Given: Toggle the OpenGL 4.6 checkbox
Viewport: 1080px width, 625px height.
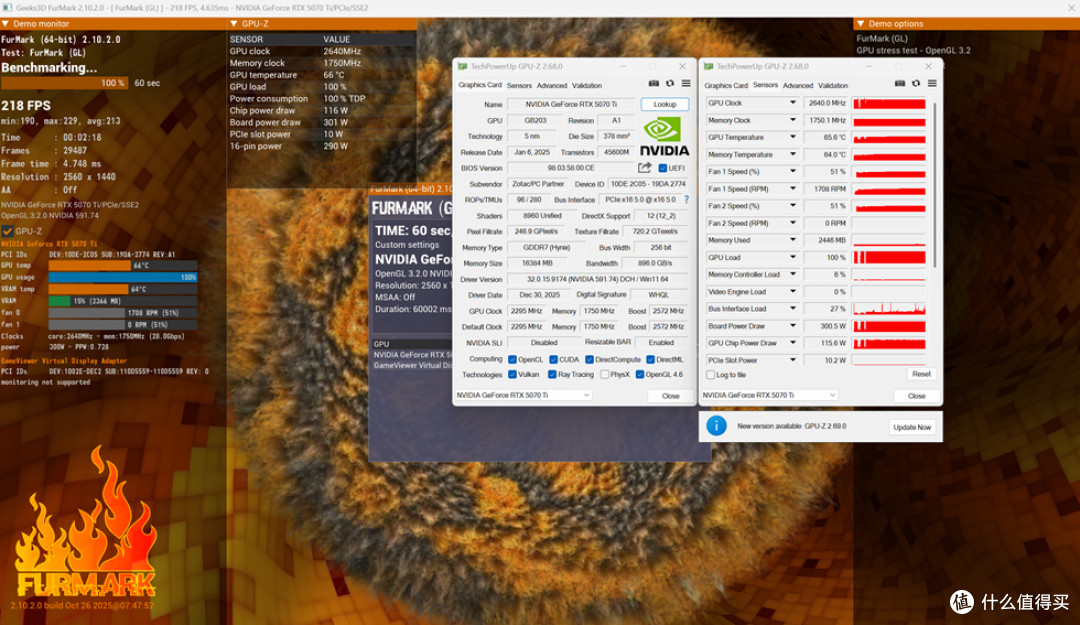Looking at the screenshot, I should click(x=640, y=374).
